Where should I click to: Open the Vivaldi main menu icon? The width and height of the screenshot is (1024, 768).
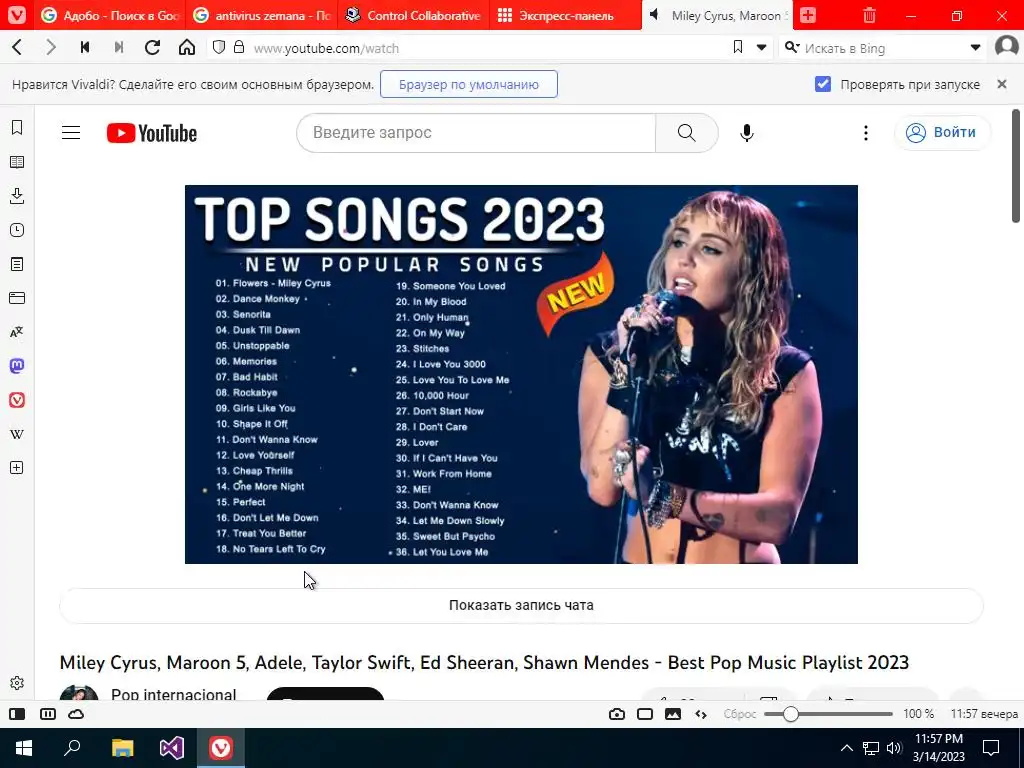coord(16,14)
